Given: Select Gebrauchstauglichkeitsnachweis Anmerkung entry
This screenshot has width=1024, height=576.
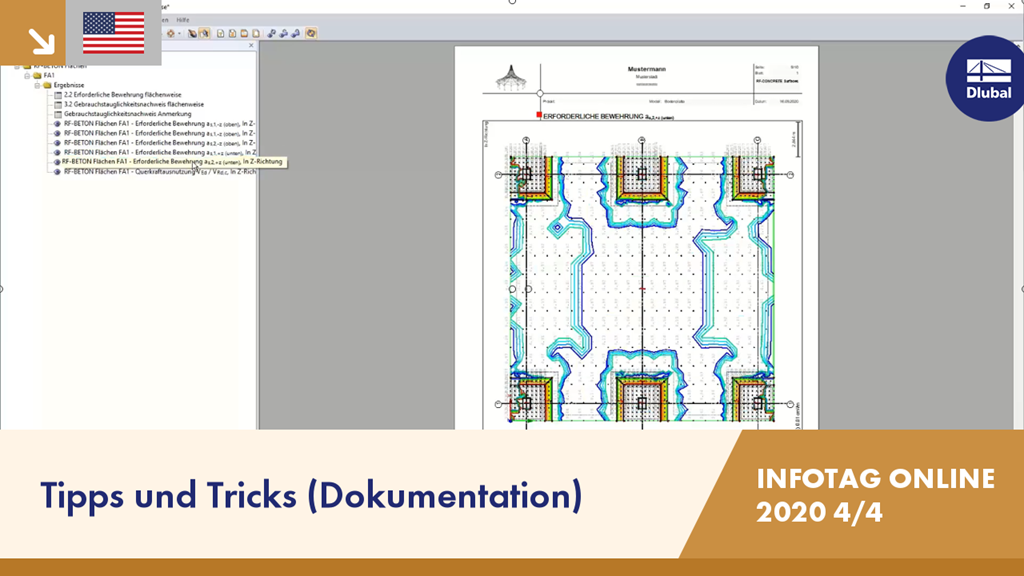Looking at the screenshot, I should (x=127, y=114).
